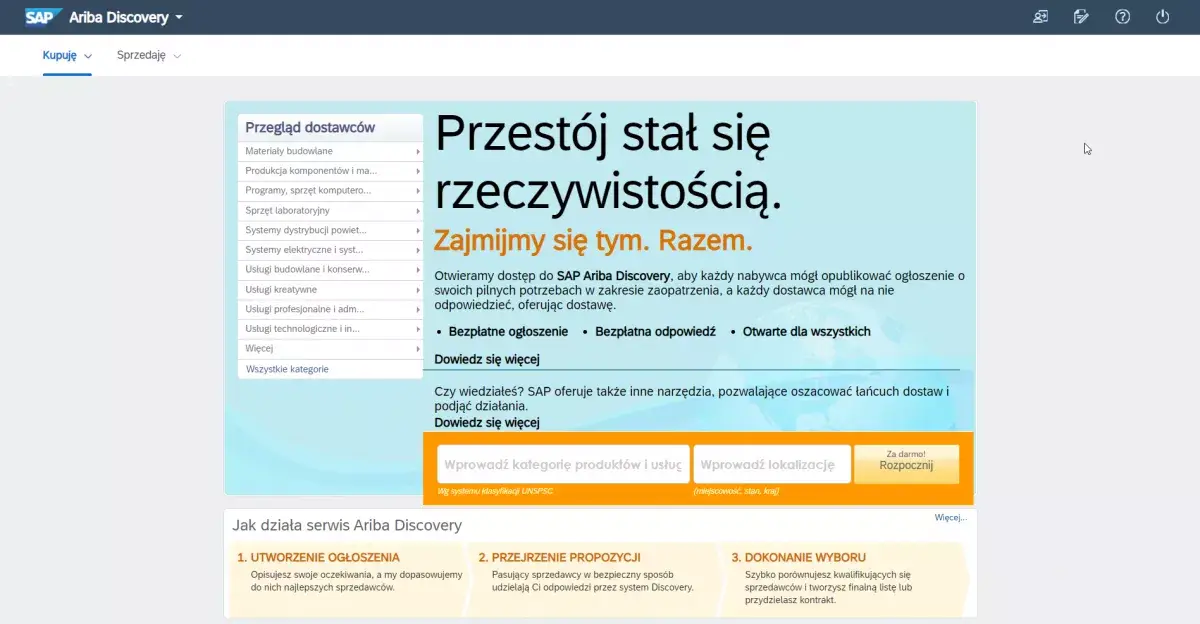Click the Otwarte dla wszystkich bullet text

coord(806,331)
